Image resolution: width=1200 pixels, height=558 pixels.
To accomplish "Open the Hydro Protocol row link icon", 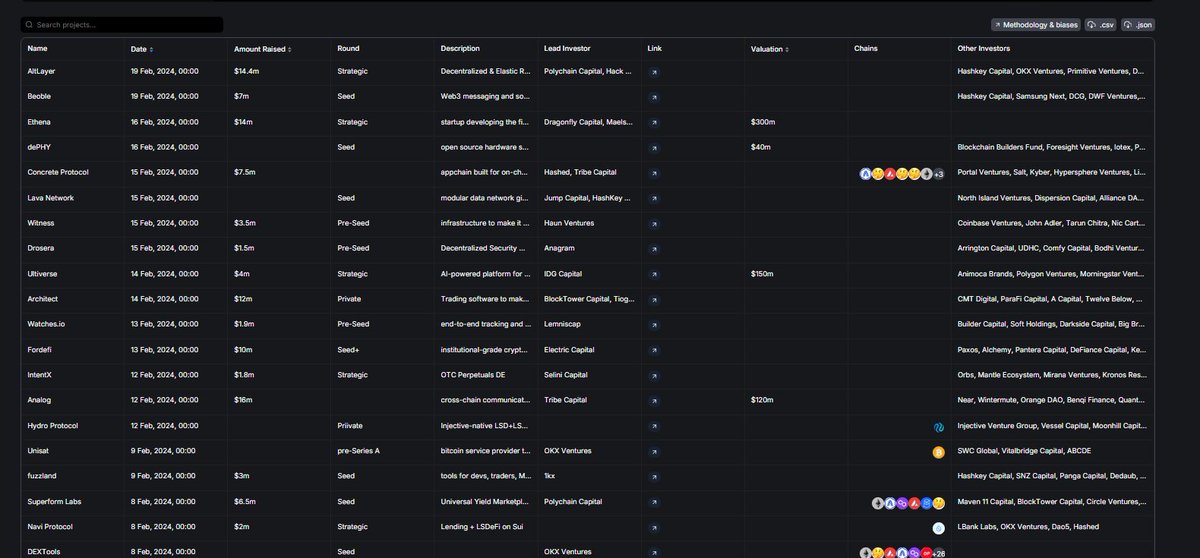I will pyautogui.click(x=654, y=426).
